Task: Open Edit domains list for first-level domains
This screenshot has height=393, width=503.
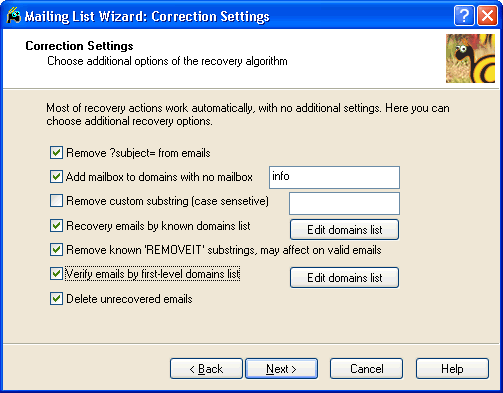Action: pos(344,277)
